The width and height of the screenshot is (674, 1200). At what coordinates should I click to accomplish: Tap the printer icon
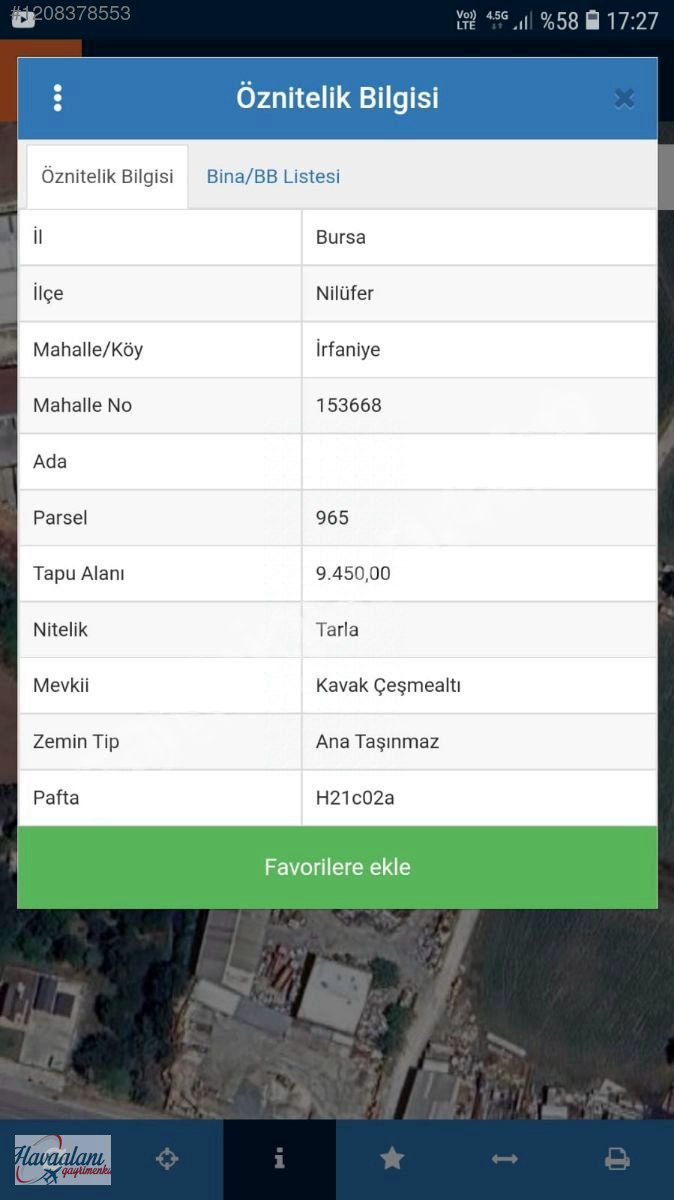(617, 1159)
